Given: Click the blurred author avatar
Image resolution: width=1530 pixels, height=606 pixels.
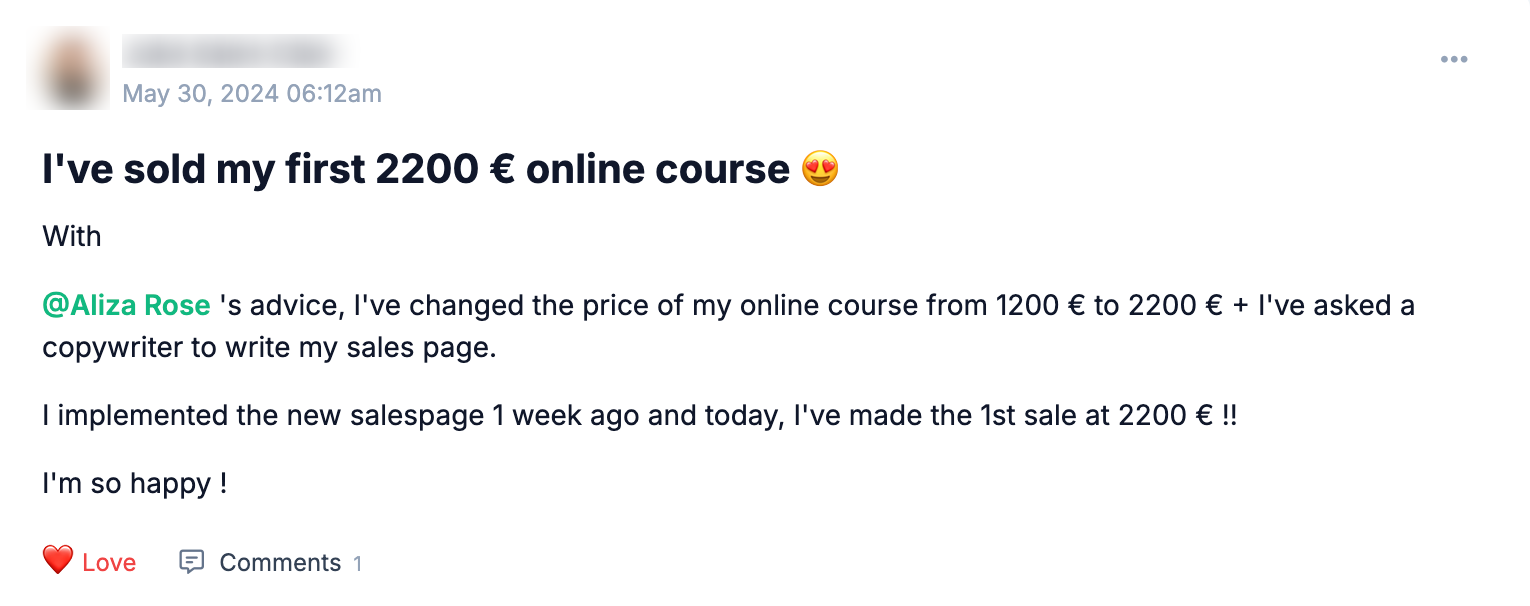Looking at the screenshot, I should point(75,68).
